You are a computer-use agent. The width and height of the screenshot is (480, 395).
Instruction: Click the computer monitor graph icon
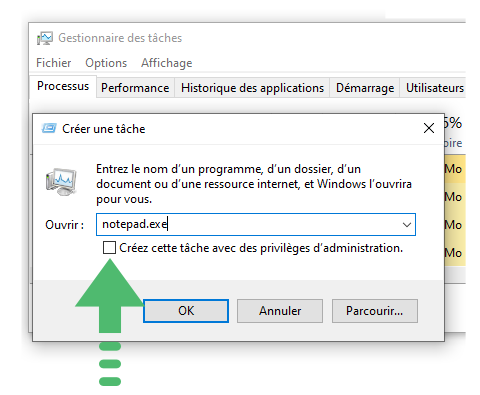61,182
